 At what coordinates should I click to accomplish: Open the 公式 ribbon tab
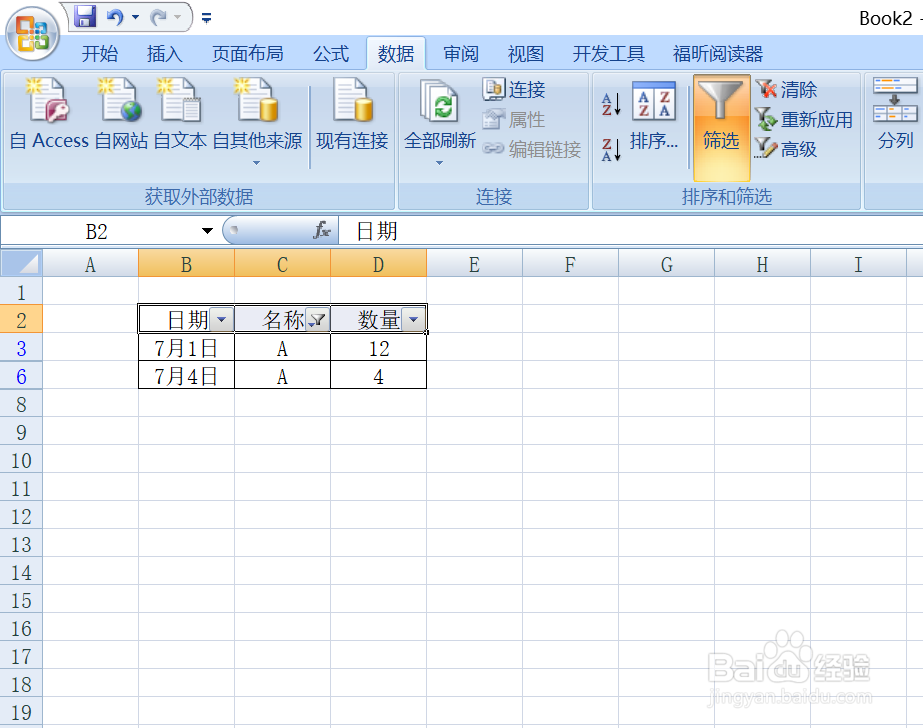coord(331,54)
